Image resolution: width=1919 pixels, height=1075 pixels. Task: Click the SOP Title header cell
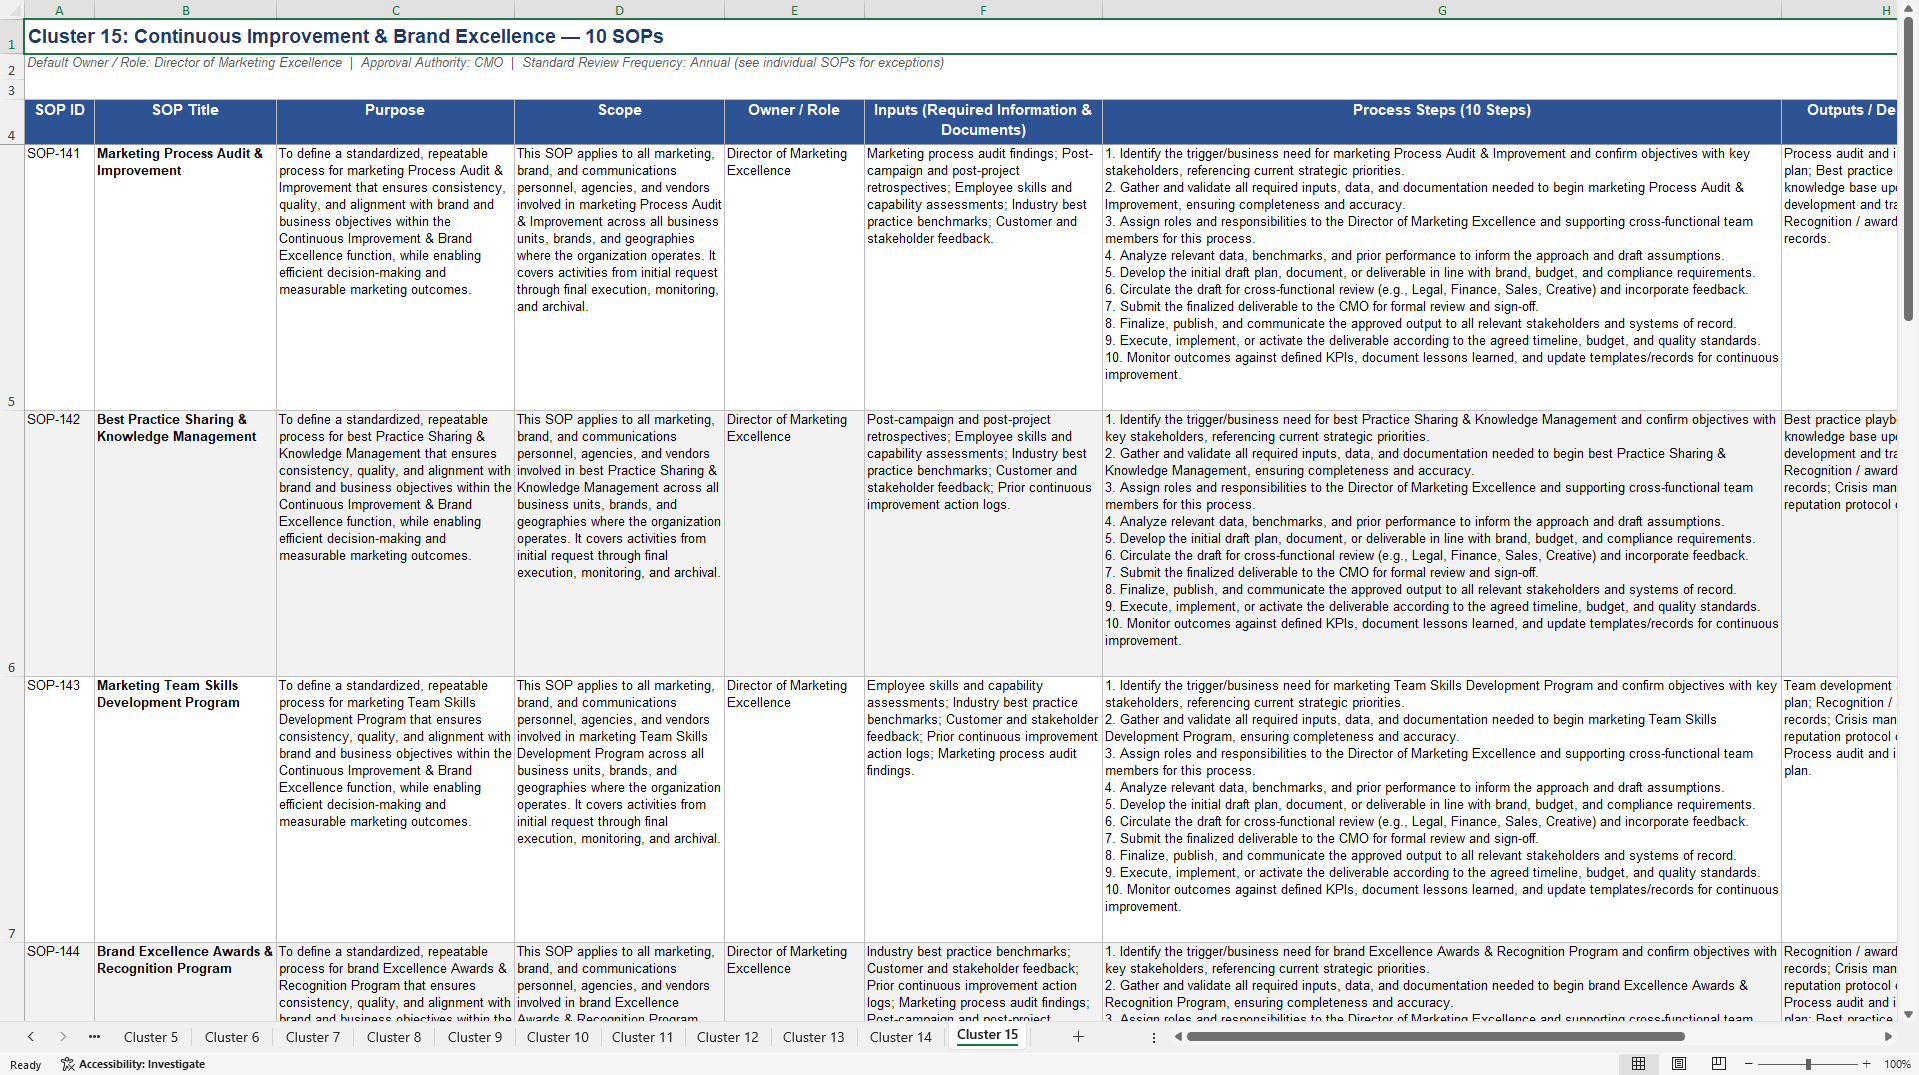(185, 121)
